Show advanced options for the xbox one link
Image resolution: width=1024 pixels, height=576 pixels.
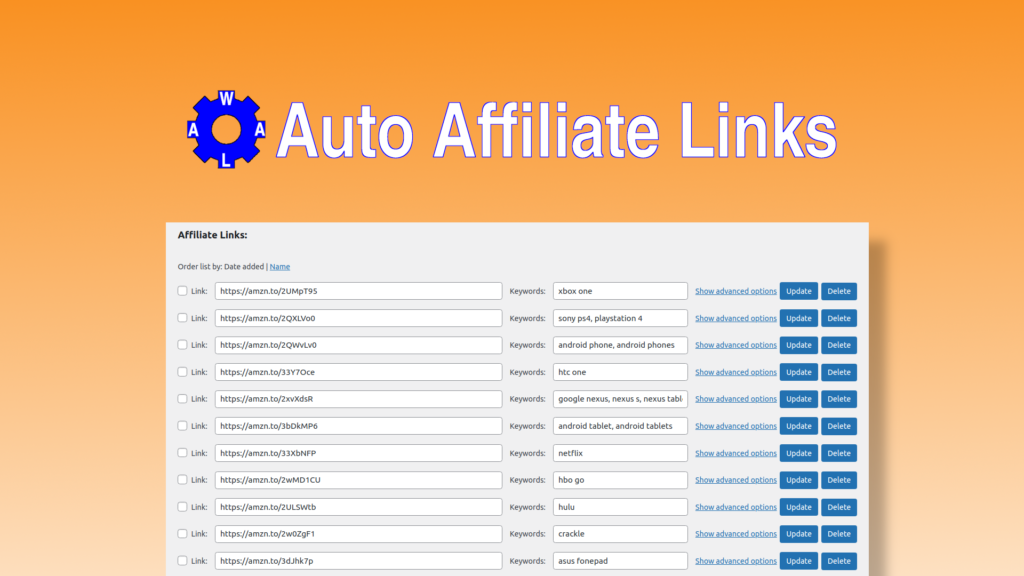735,291
